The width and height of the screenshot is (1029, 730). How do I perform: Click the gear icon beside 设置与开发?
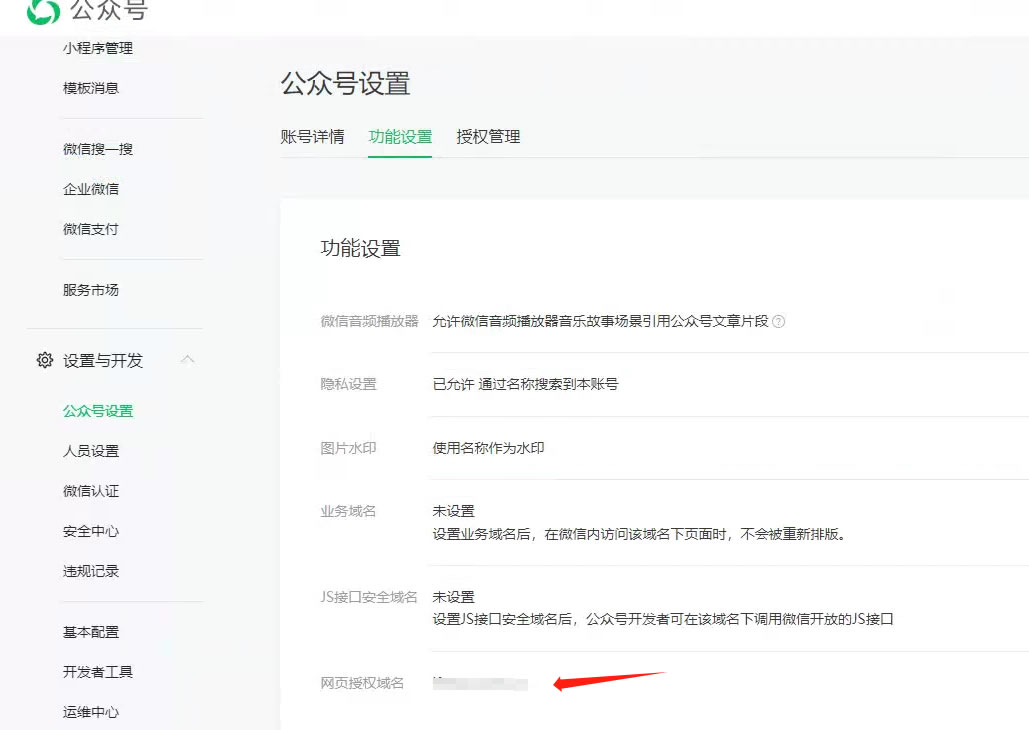45,360
